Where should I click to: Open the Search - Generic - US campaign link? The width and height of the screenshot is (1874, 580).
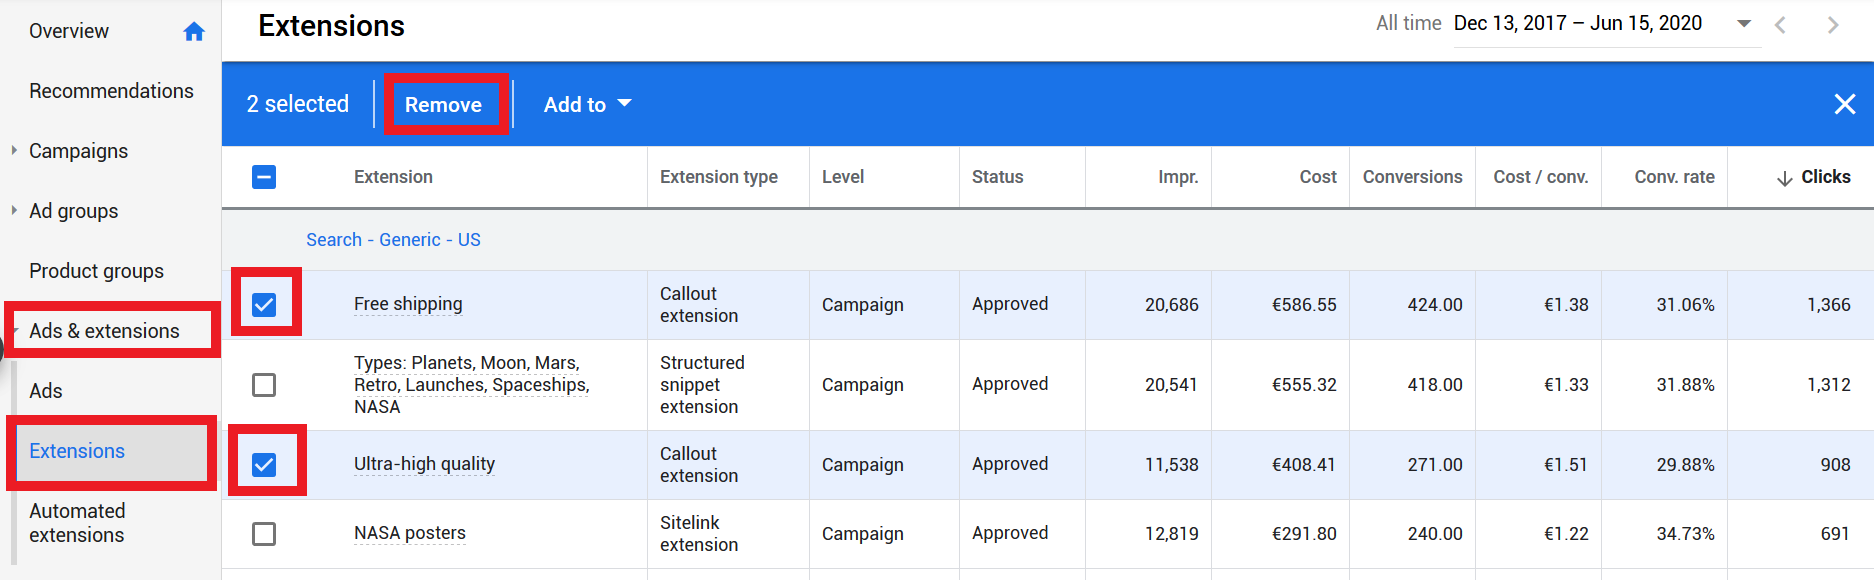coord(393,240)
